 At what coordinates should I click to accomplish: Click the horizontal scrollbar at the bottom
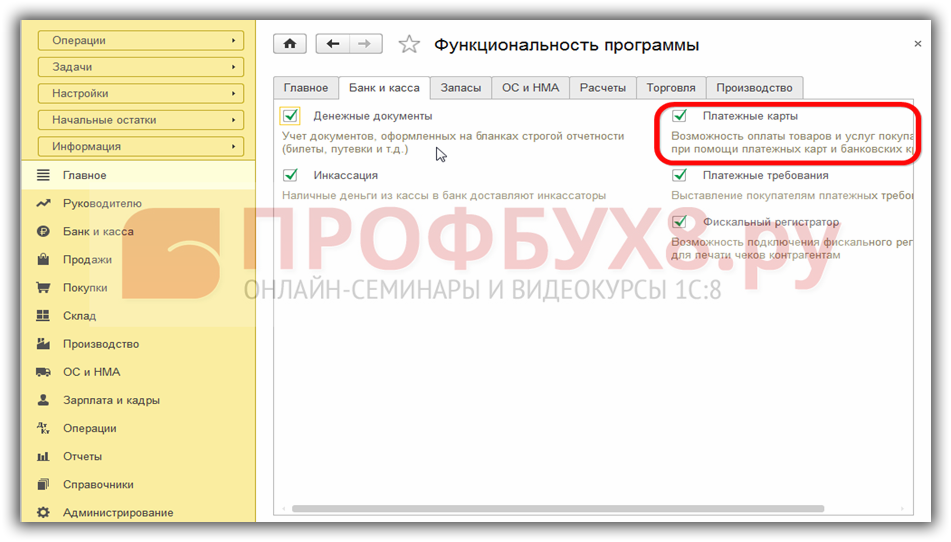tap(590, 509)
